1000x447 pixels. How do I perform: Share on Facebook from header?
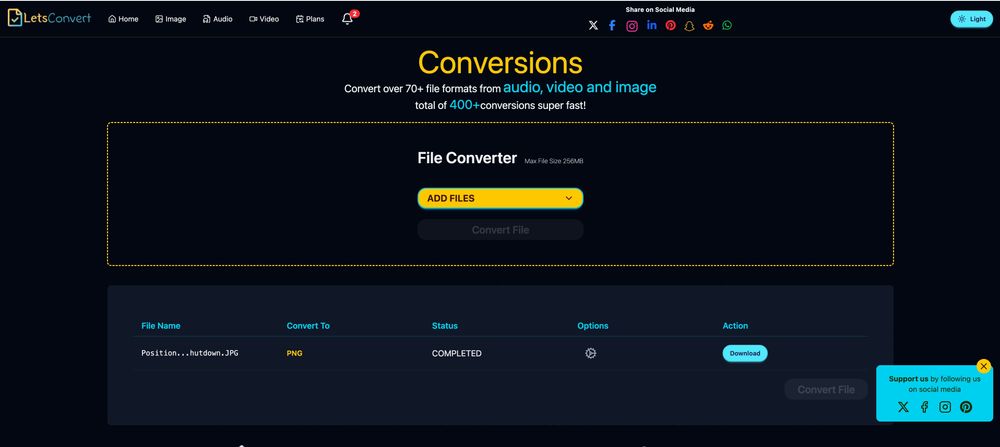[x=612, y=26]
